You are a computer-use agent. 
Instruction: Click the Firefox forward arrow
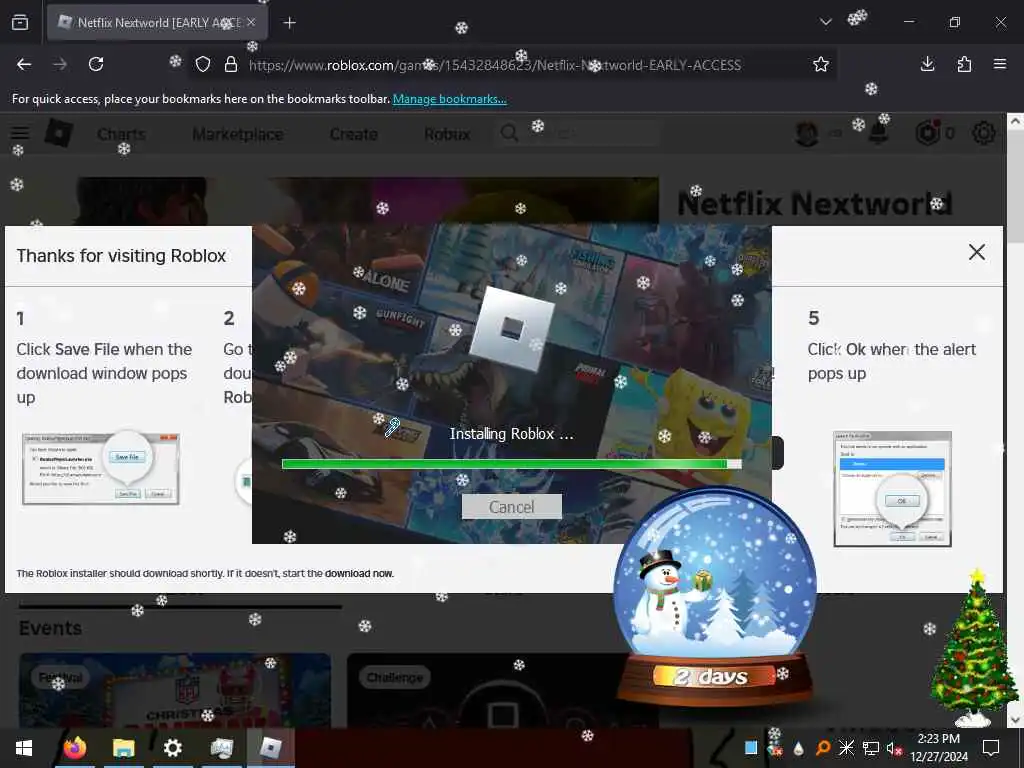point(59,64)
